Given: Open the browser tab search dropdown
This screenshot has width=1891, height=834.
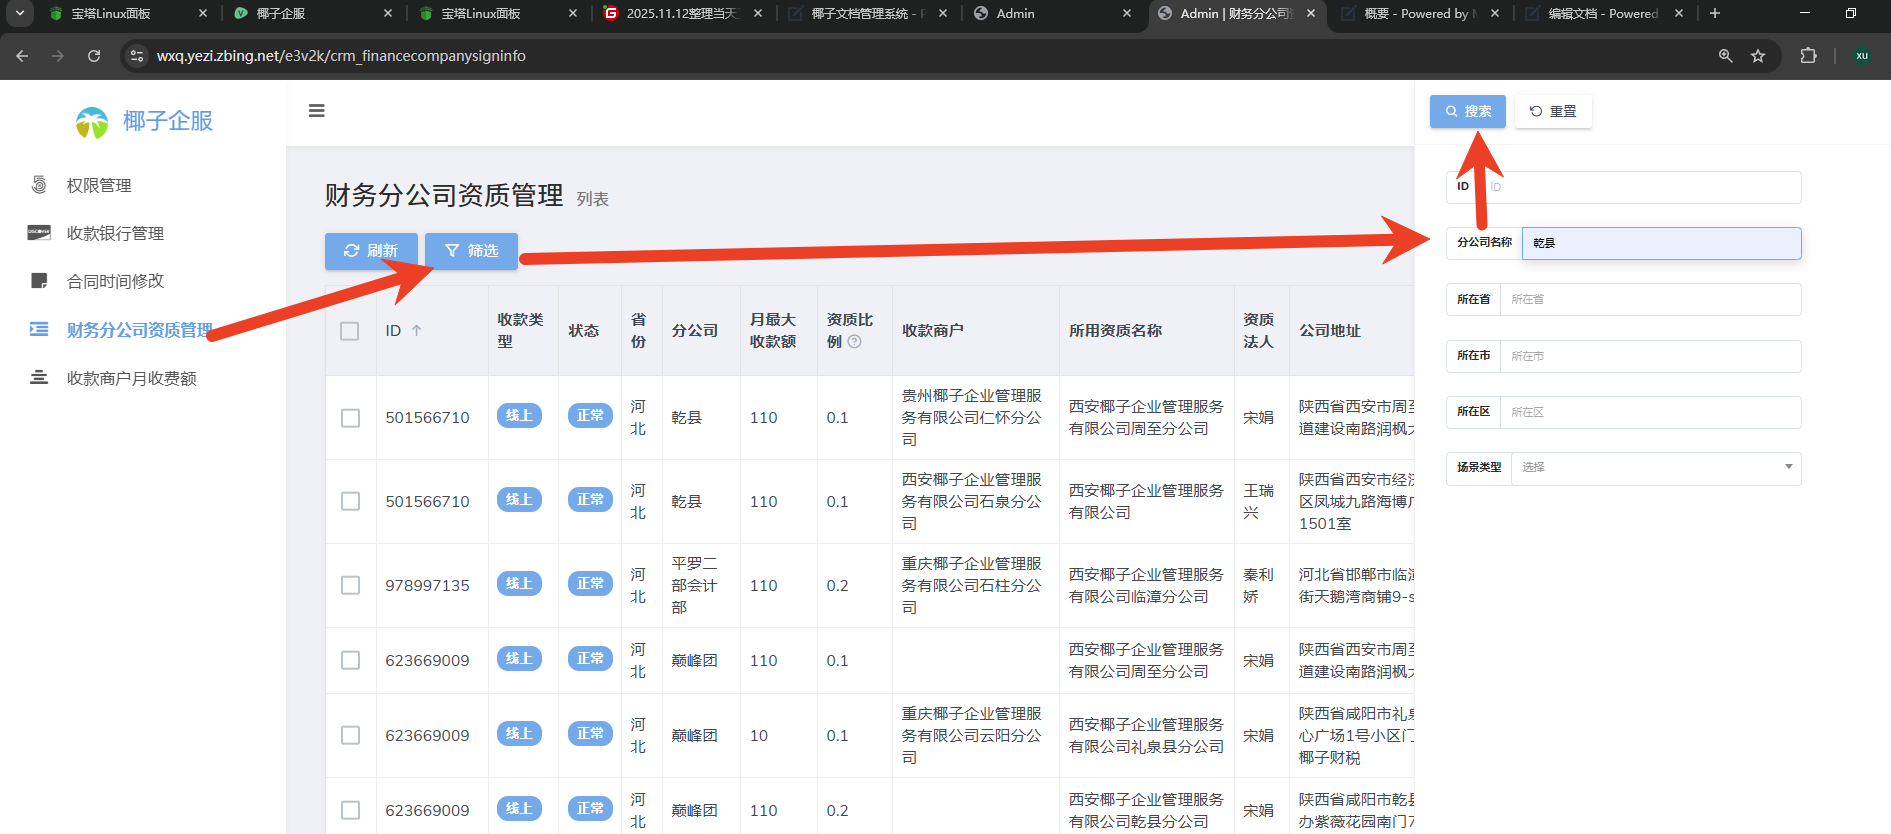Looking at the screenshot, I should point(19,13).
